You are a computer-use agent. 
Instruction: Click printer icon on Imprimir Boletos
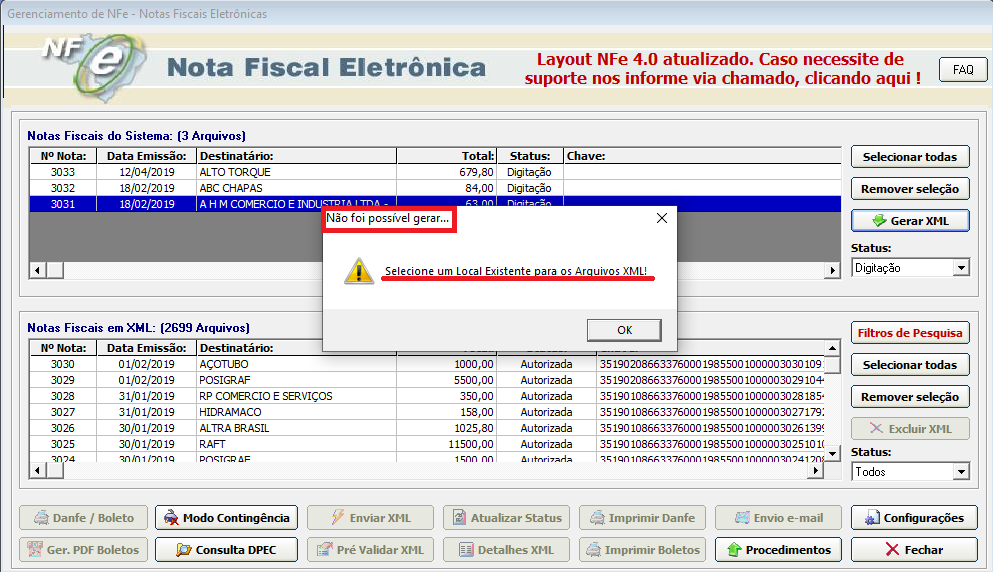click(593, 549)
